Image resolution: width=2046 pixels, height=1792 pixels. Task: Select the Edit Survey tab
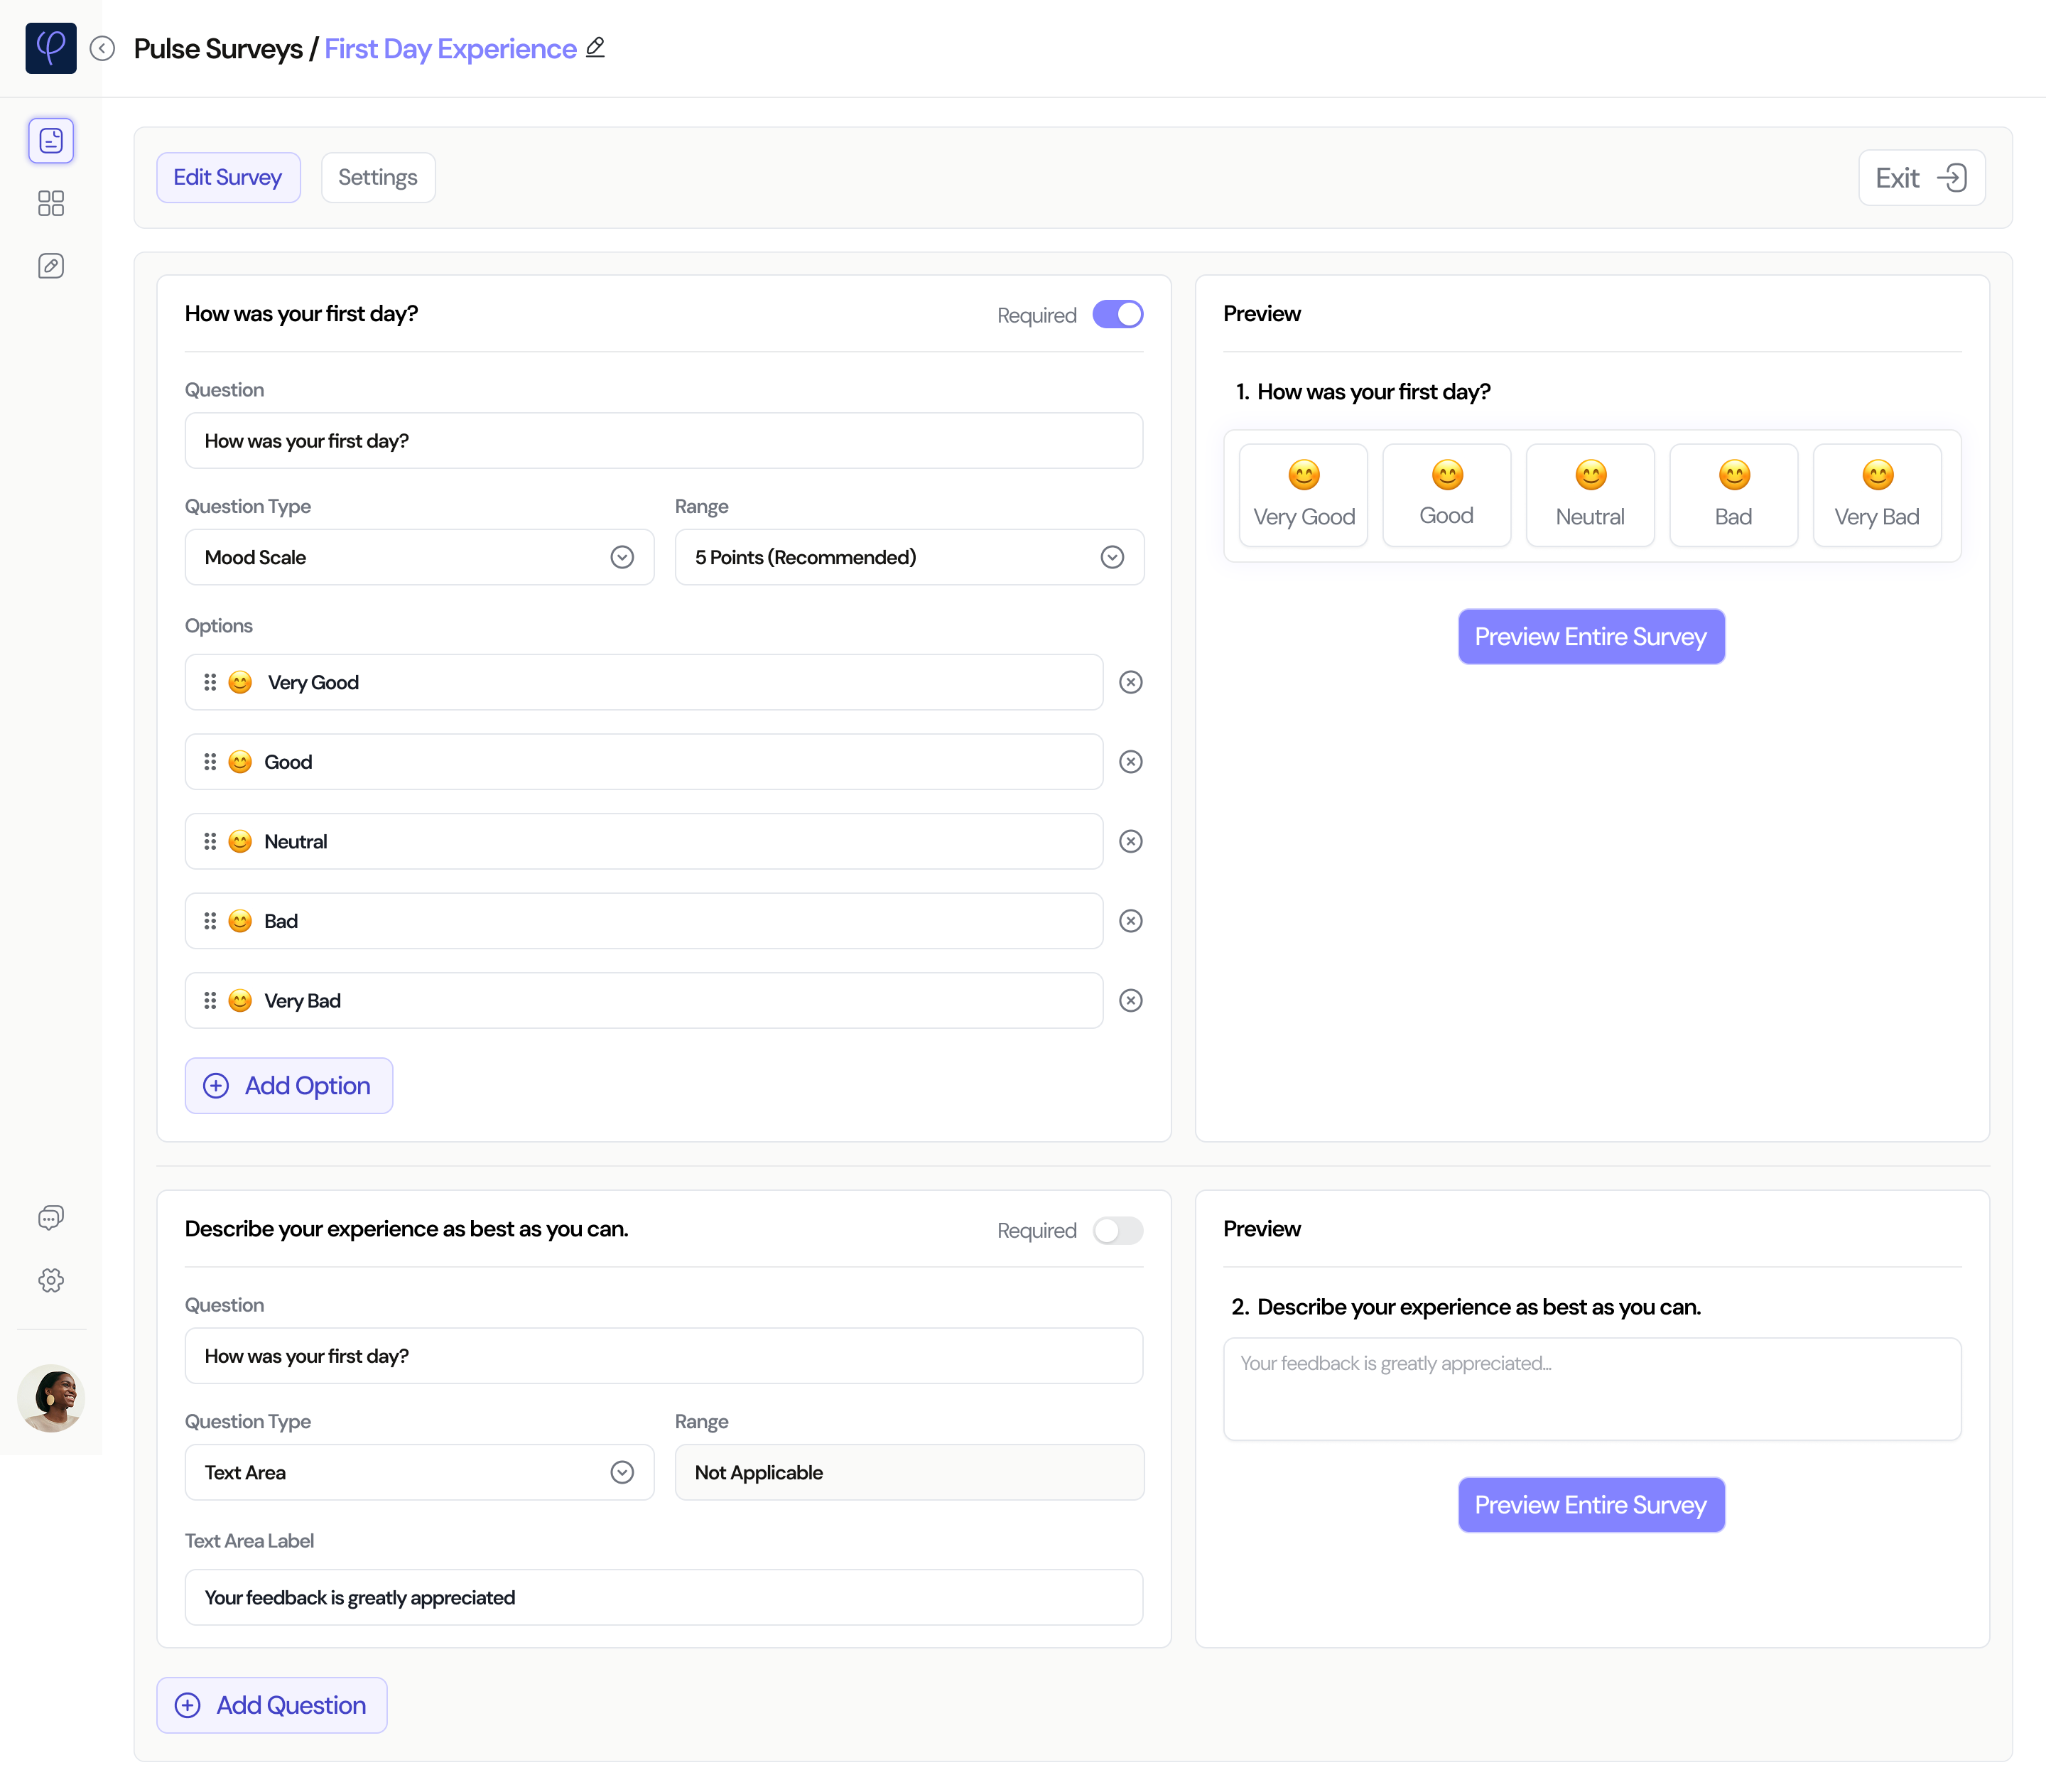tap(228, 178)
